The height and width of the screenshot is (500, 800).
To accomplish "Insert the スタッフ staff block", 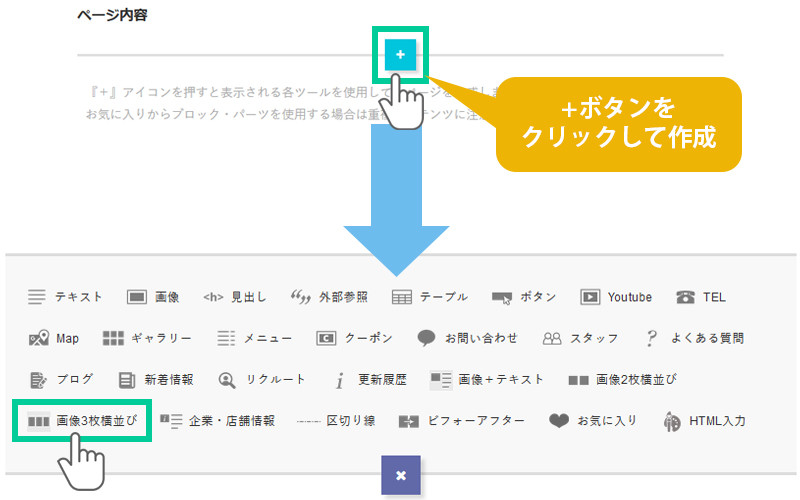I will click(x=580, y=338).
